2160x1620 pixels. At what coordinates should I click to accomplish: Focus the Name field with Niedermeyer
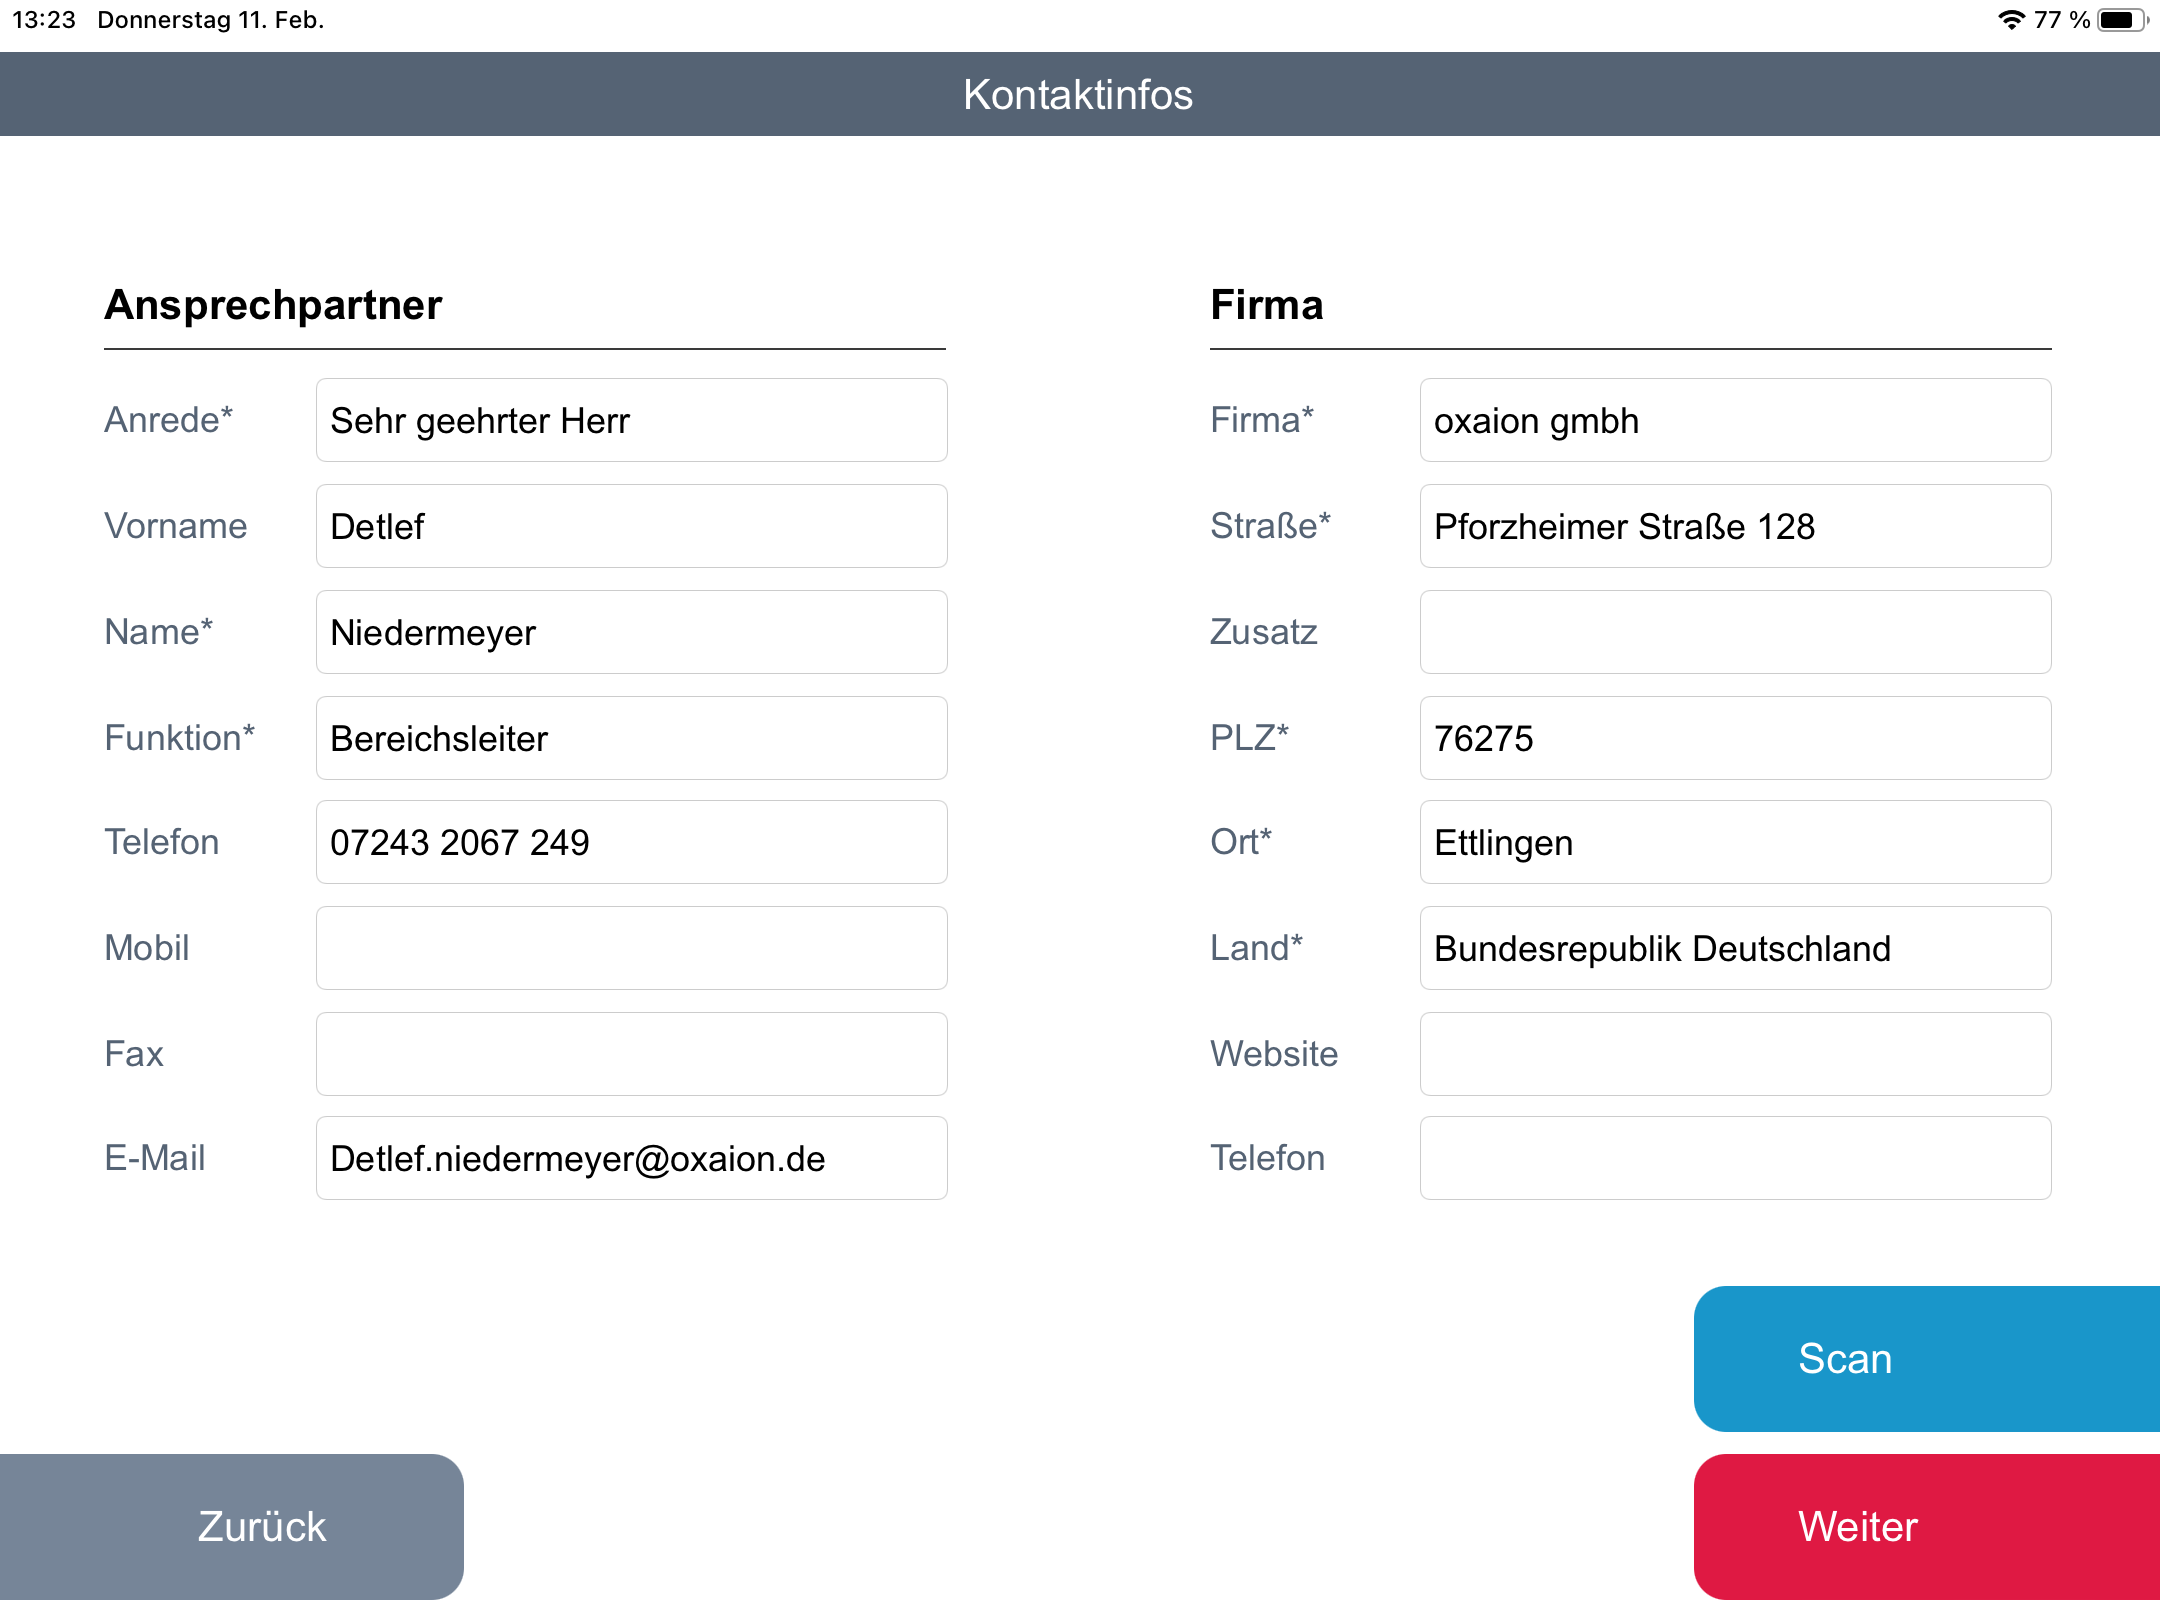tap(631, 632)
